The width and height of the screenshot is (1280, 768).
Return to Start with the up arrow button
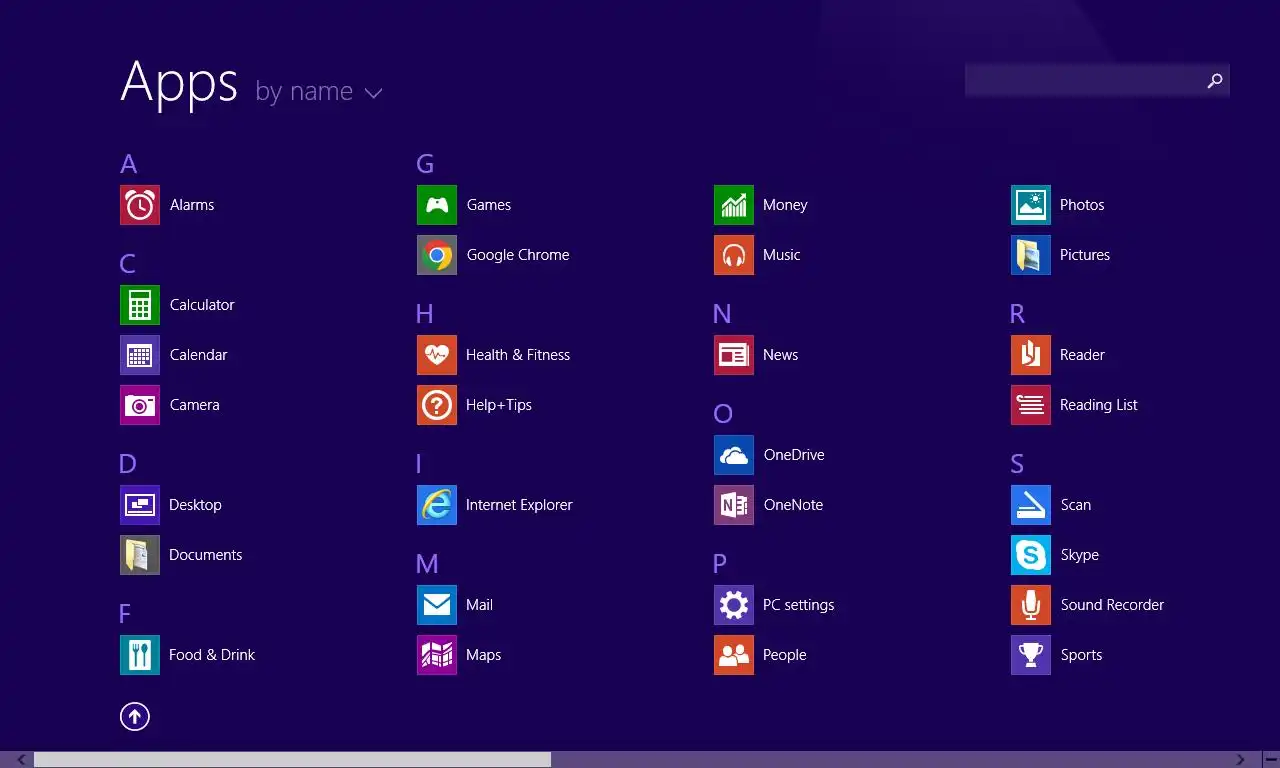(135, 716)
